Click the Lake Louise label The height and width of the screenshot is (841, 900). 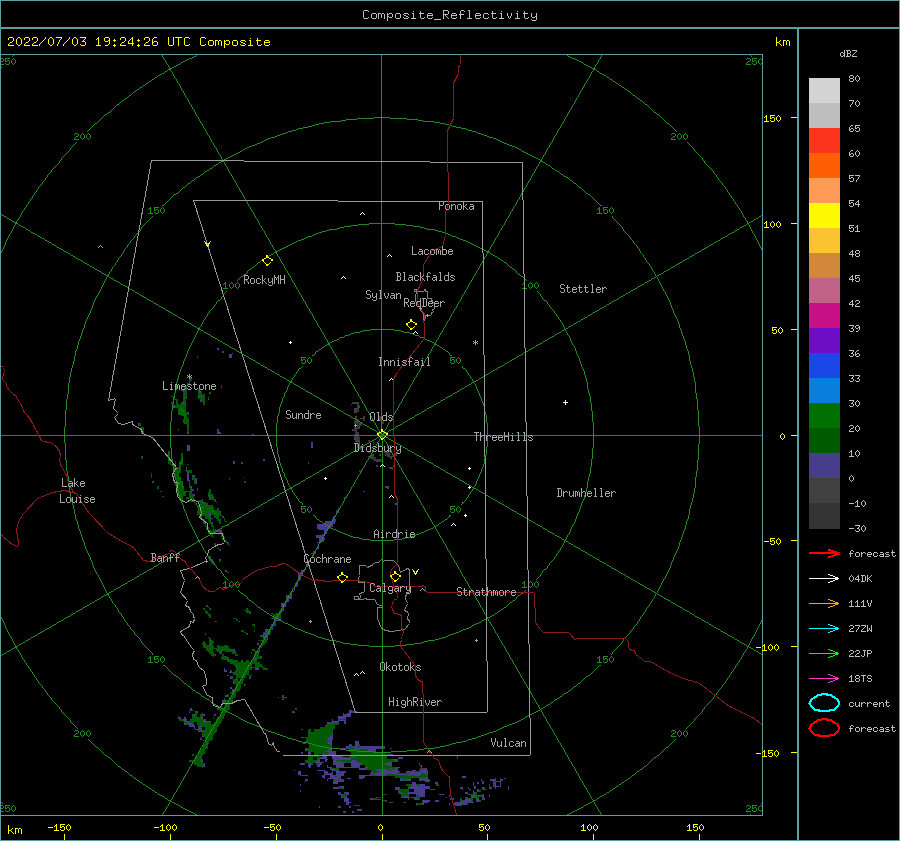point(77,491)
